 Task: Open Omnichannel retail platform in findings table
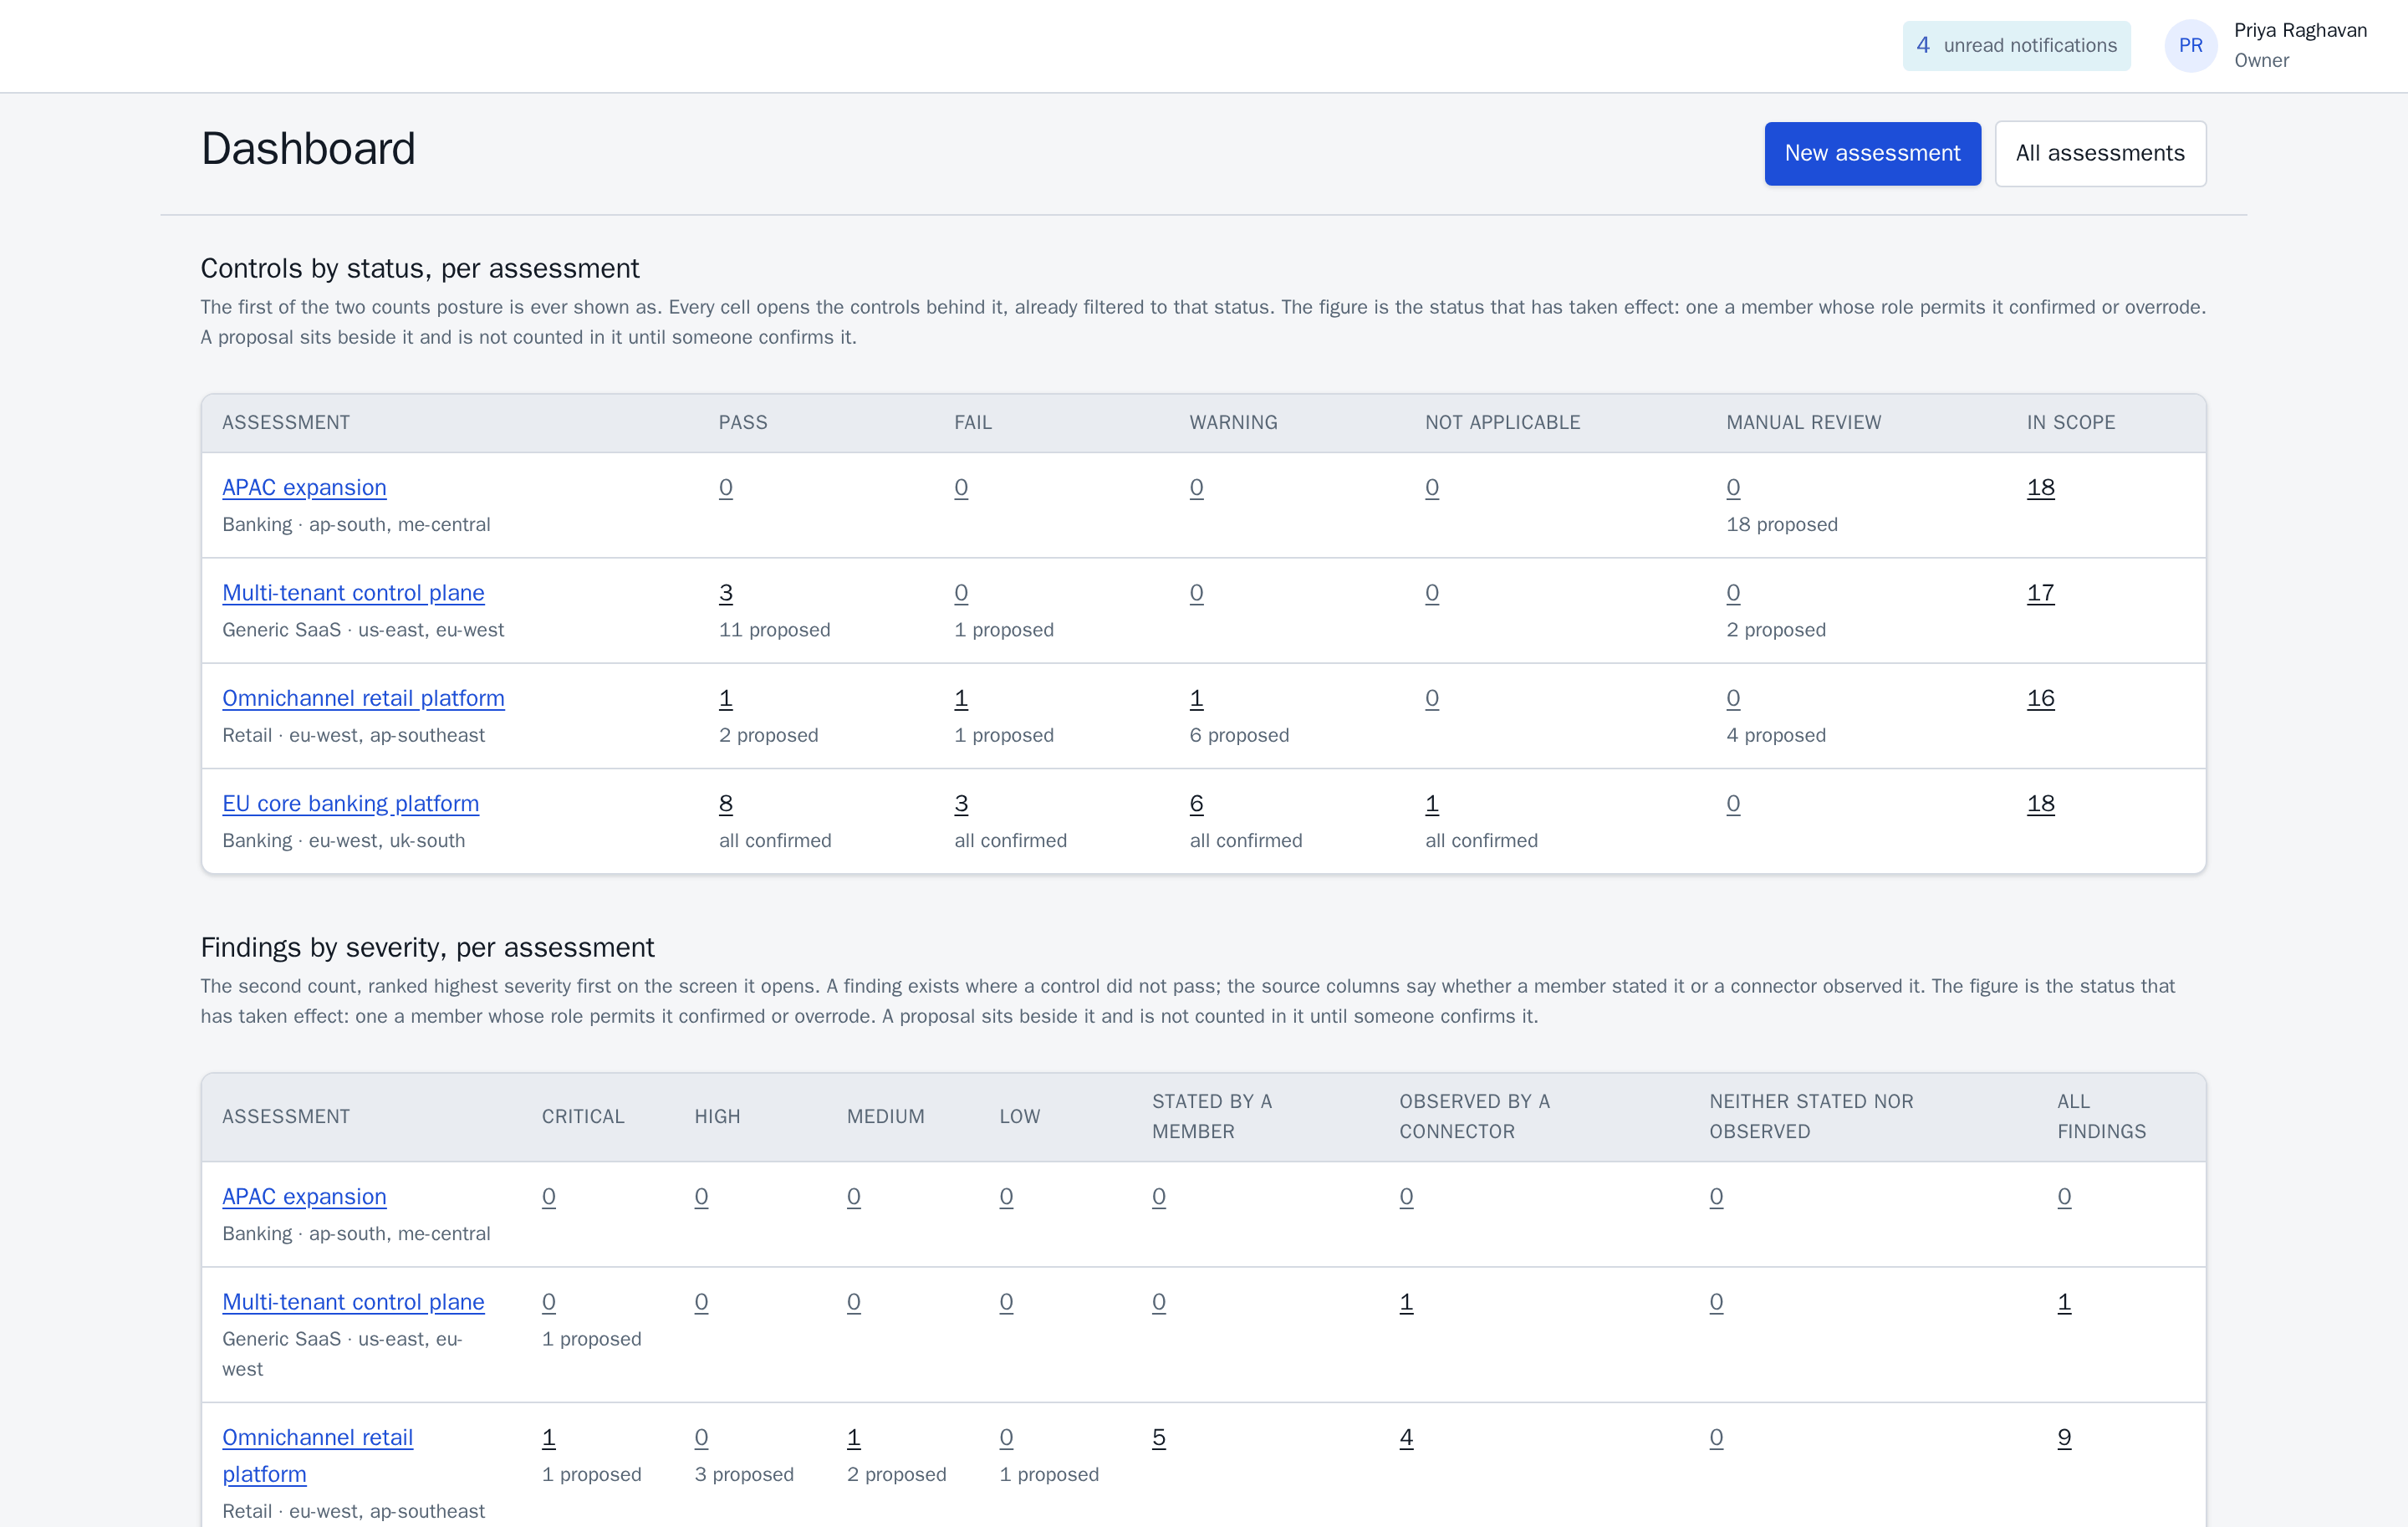pos(317,1455)
